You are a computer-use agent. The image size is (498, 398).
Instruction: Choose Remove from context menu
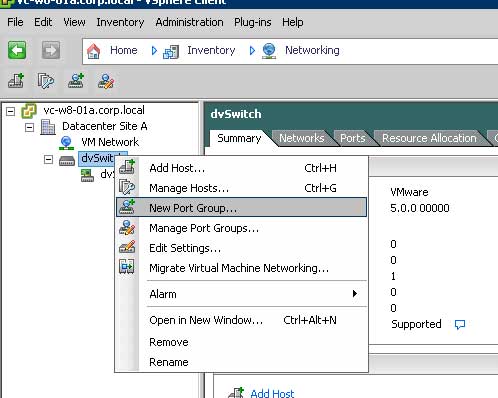[x=242, y=342]
